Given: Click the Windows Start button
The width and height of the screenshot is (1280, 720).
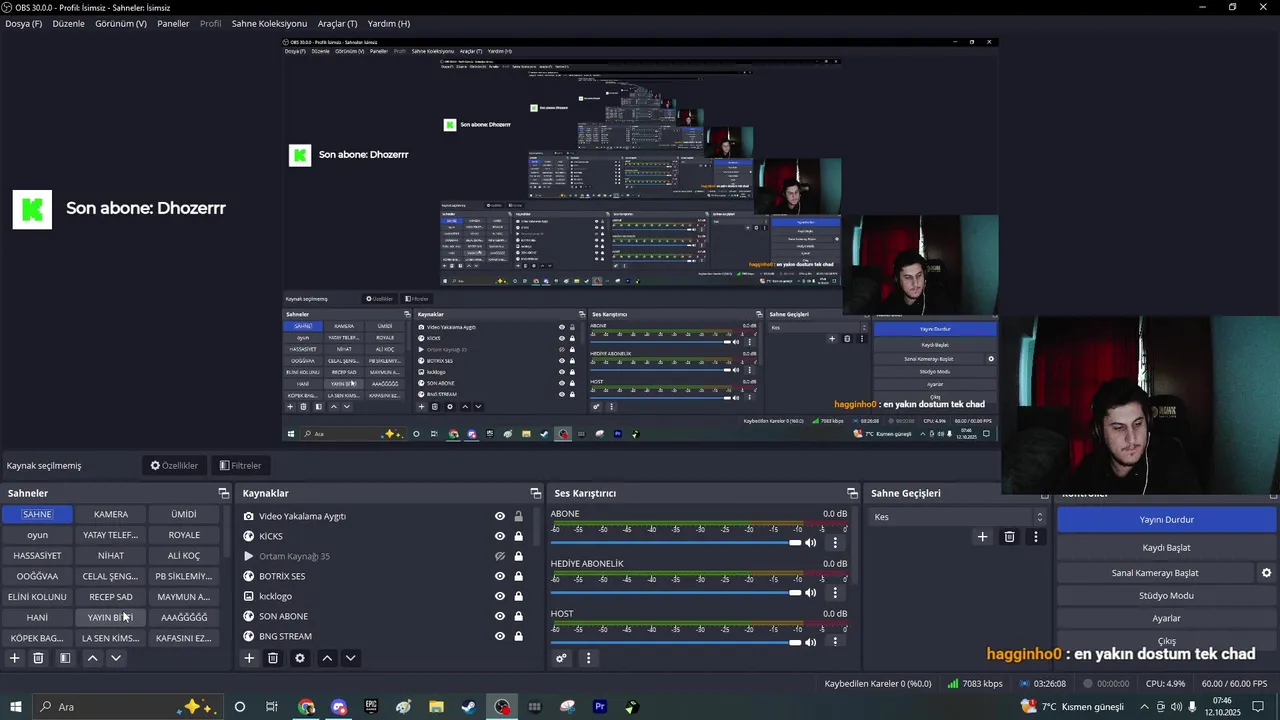Looking at the screenshot, I should tap(16, 707).
